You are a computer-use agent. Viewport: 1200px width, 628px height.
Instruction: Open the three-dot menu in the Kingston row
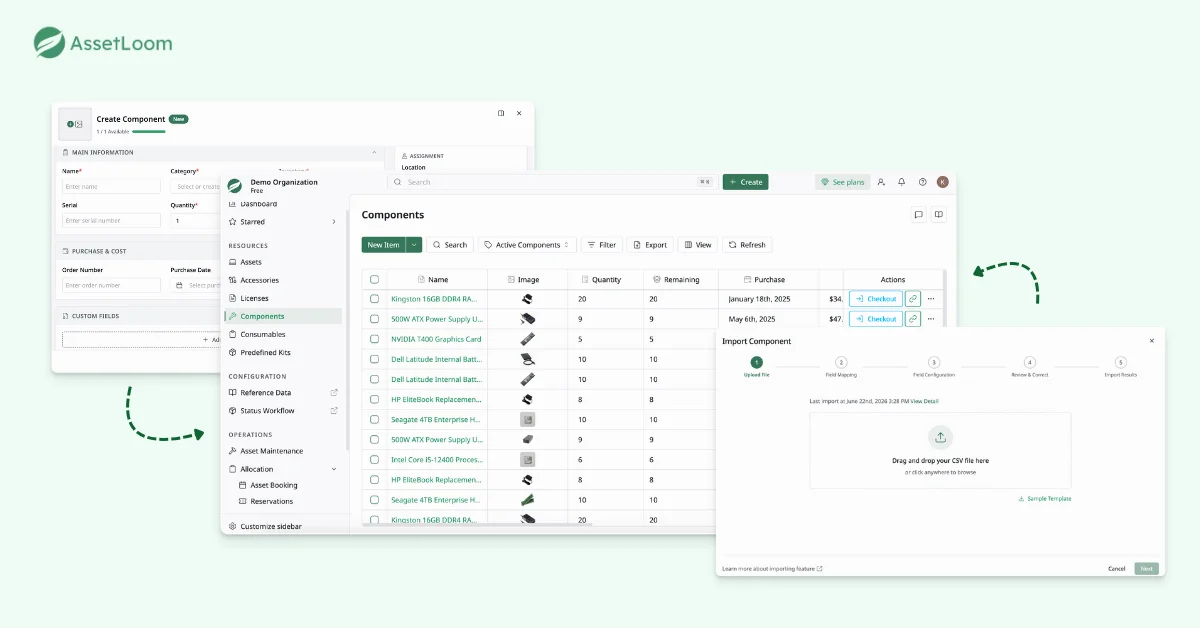[x=931, y=299]
